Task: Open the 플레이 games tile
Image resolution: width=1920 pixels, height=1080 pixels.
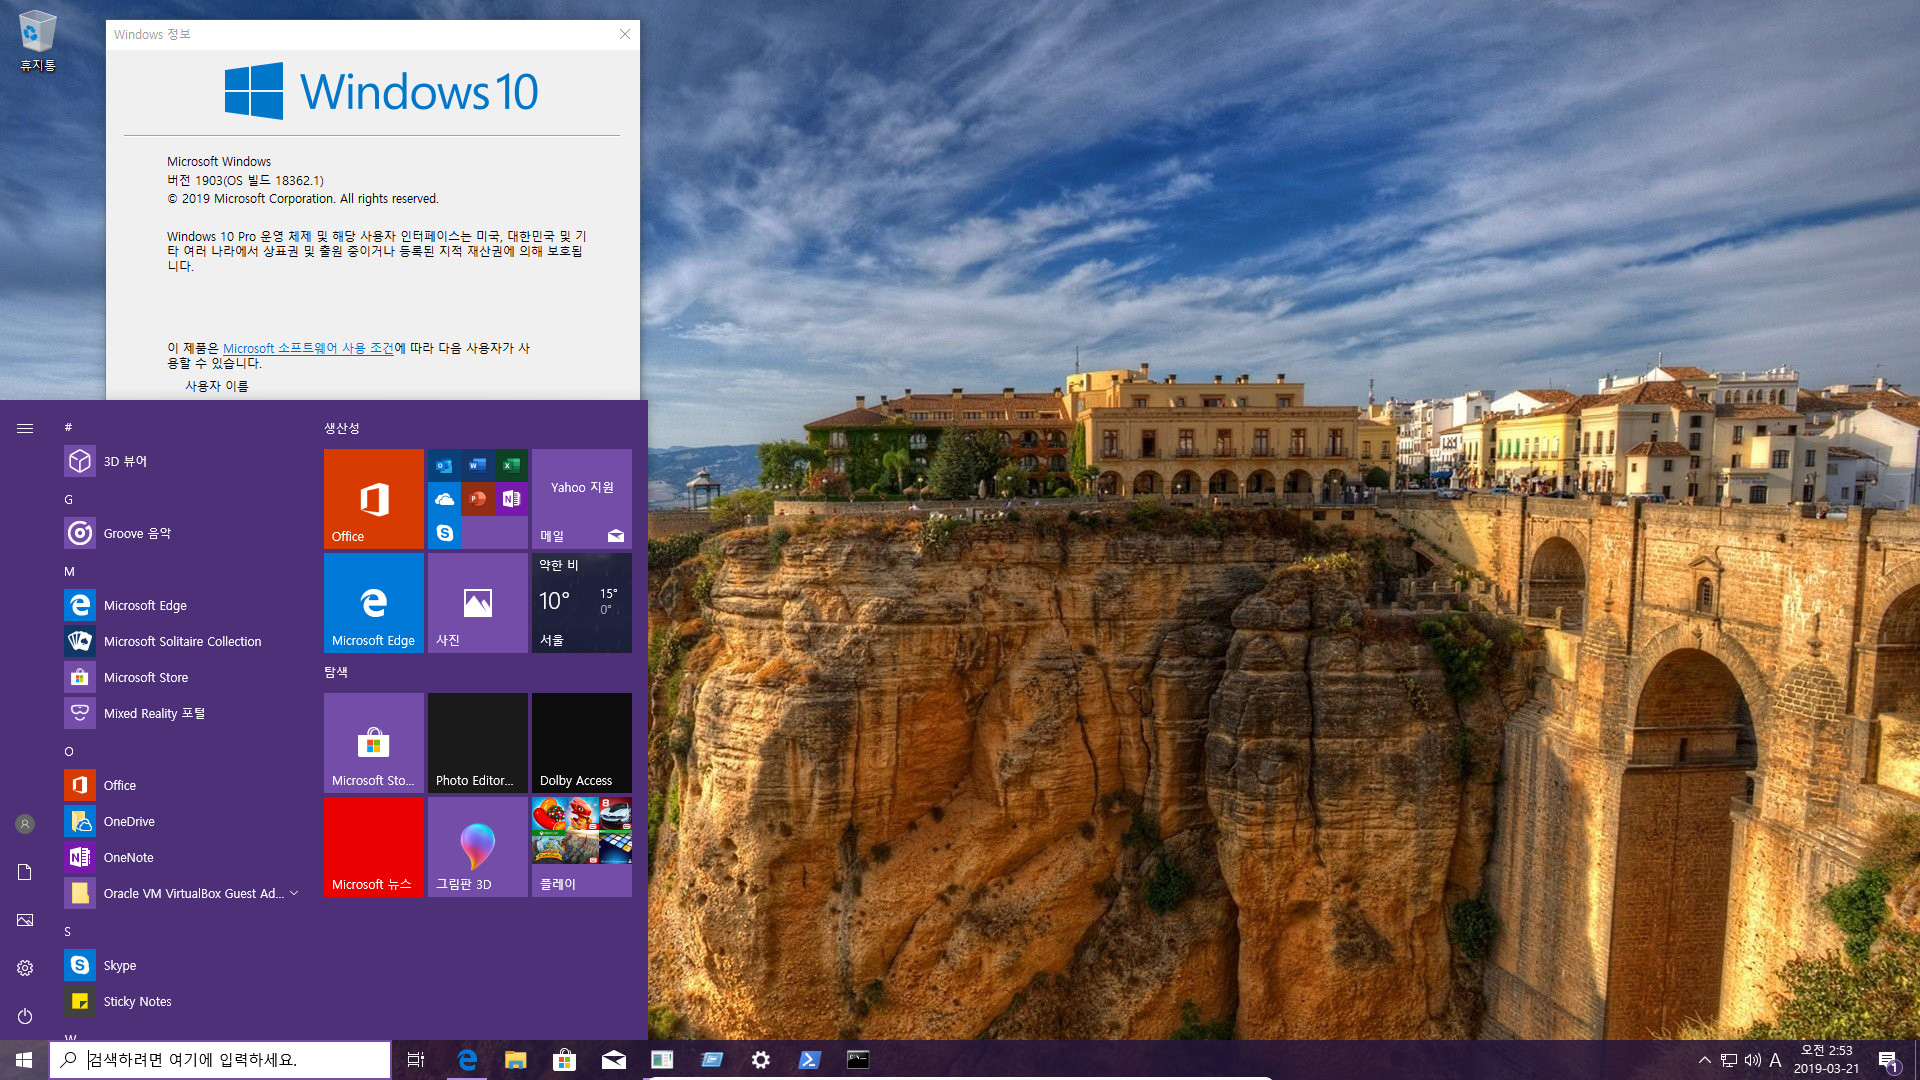Action: click(x=582, y=847)
